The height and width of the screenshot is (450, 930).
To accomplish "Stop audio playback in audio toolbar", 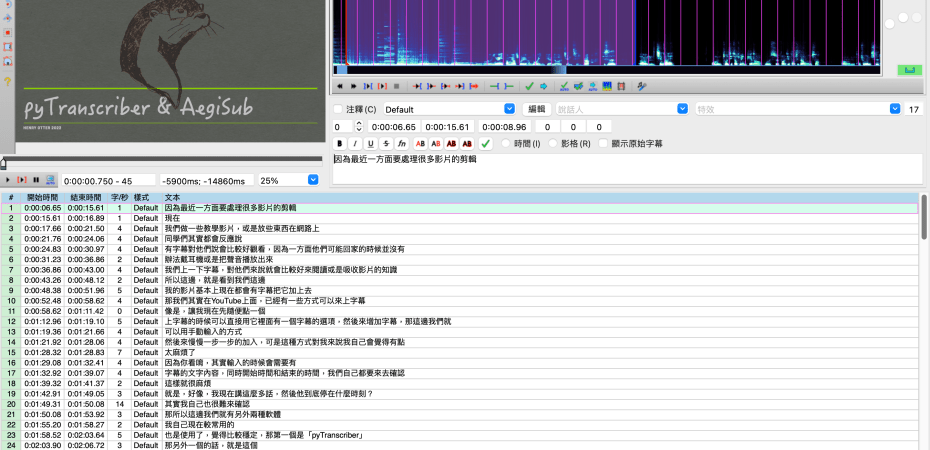I will [x=396, y=87].
